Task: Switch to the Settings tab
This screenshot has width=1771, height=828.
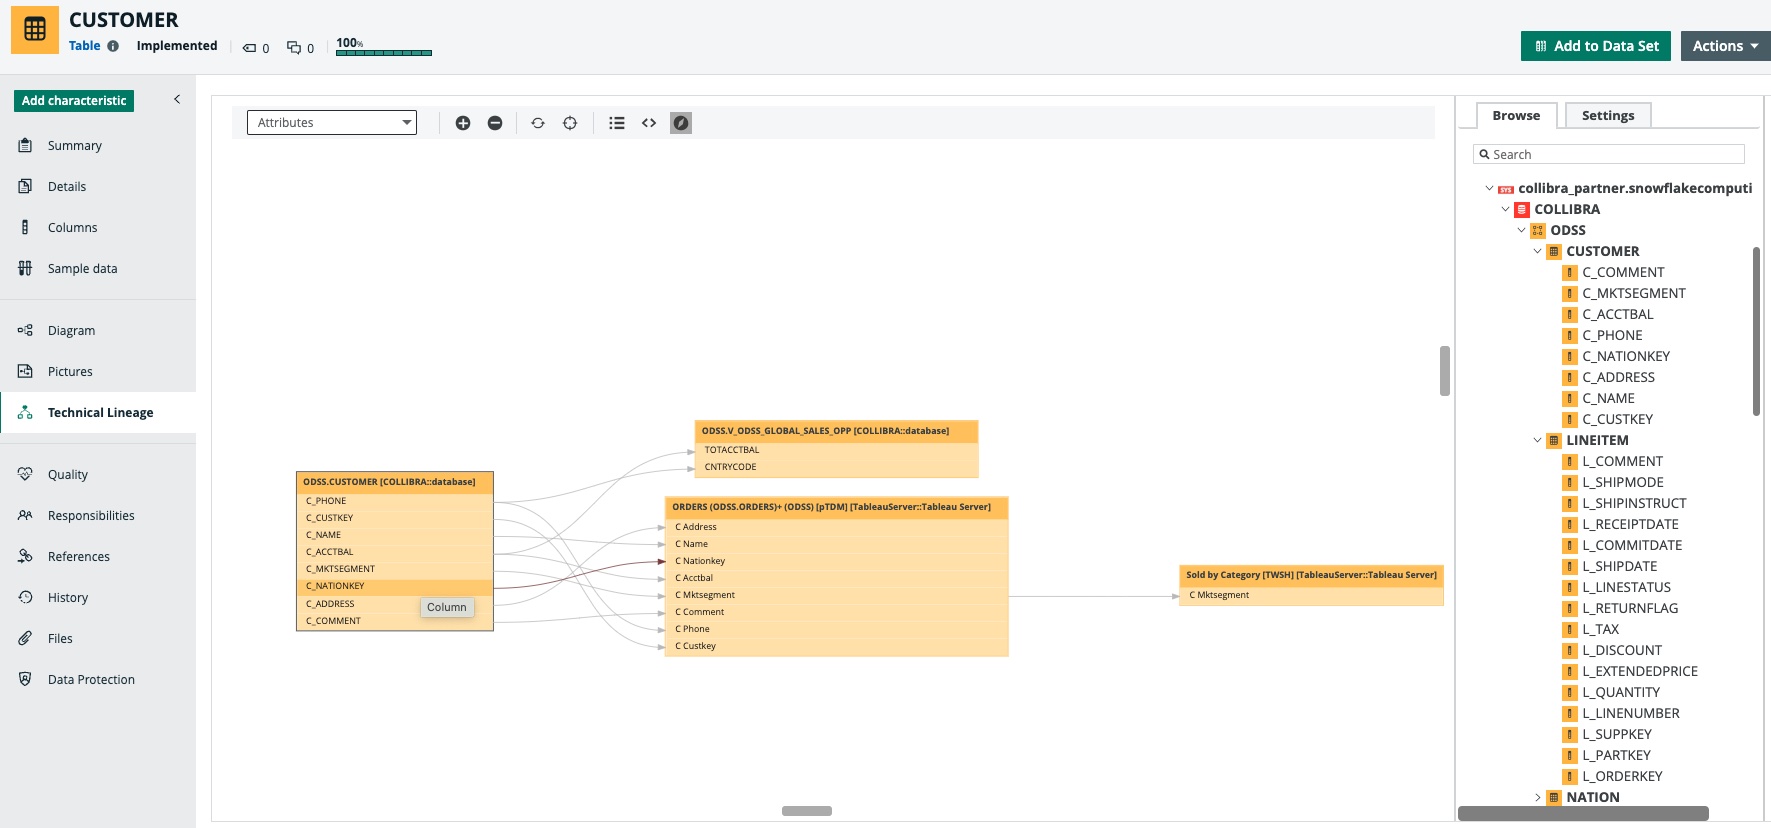Action: click(x=1607, y=115)
